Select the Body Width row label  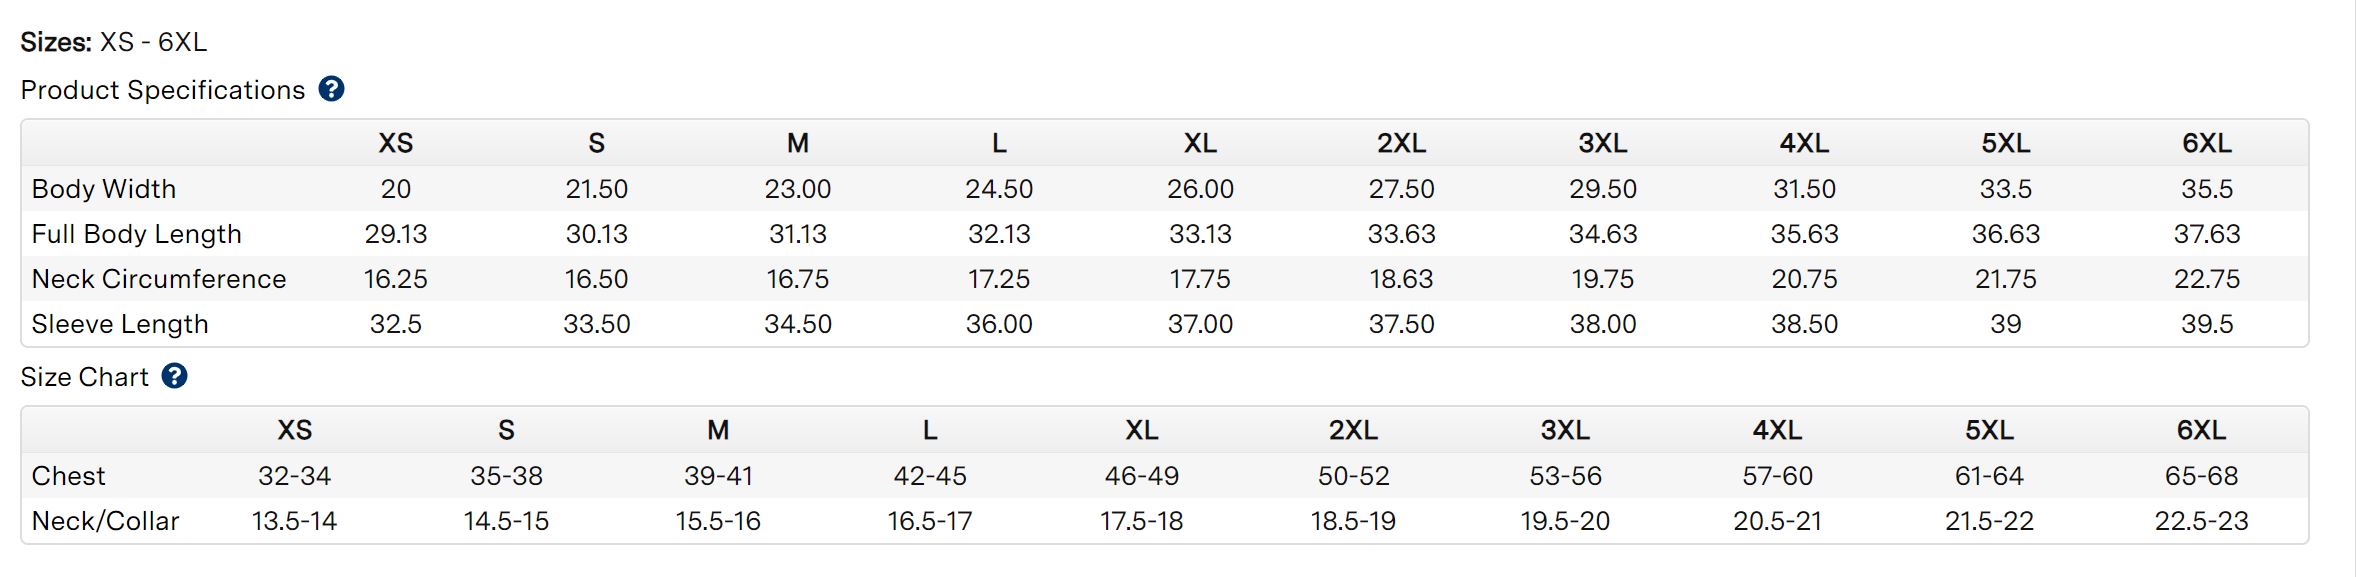tap(104, 189)
